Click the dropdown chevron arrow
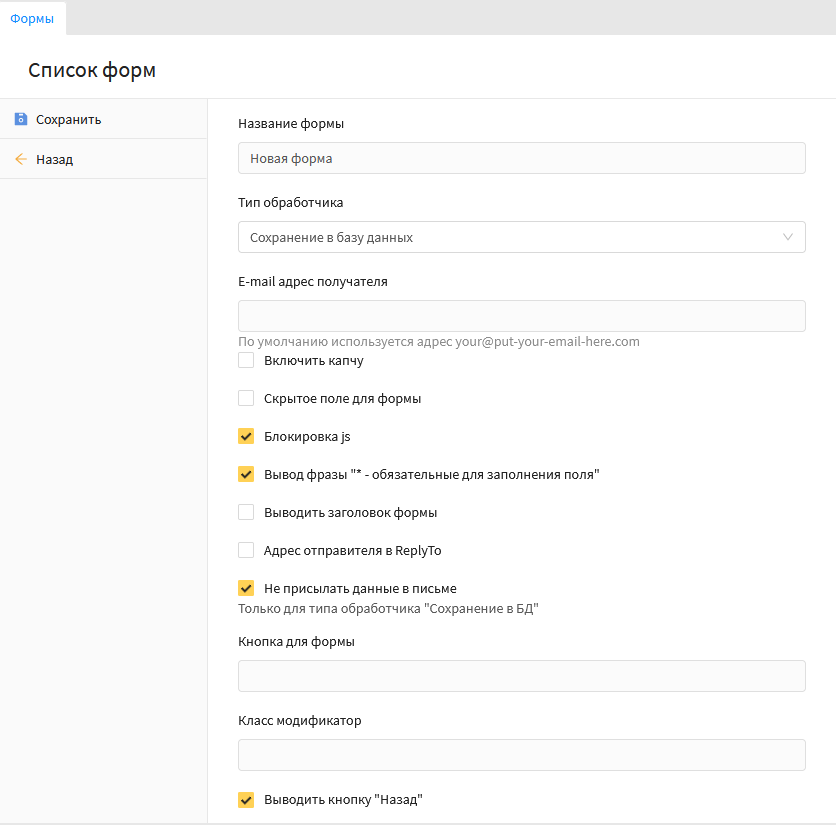The image size is (836, 825). tap(787, 237)
